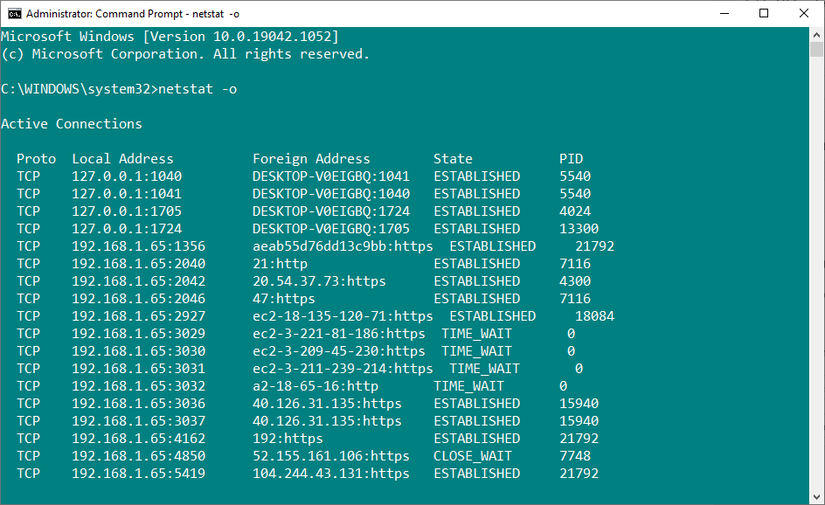Click the 'netstat -o' command text
825x505 pixels.
197,89
